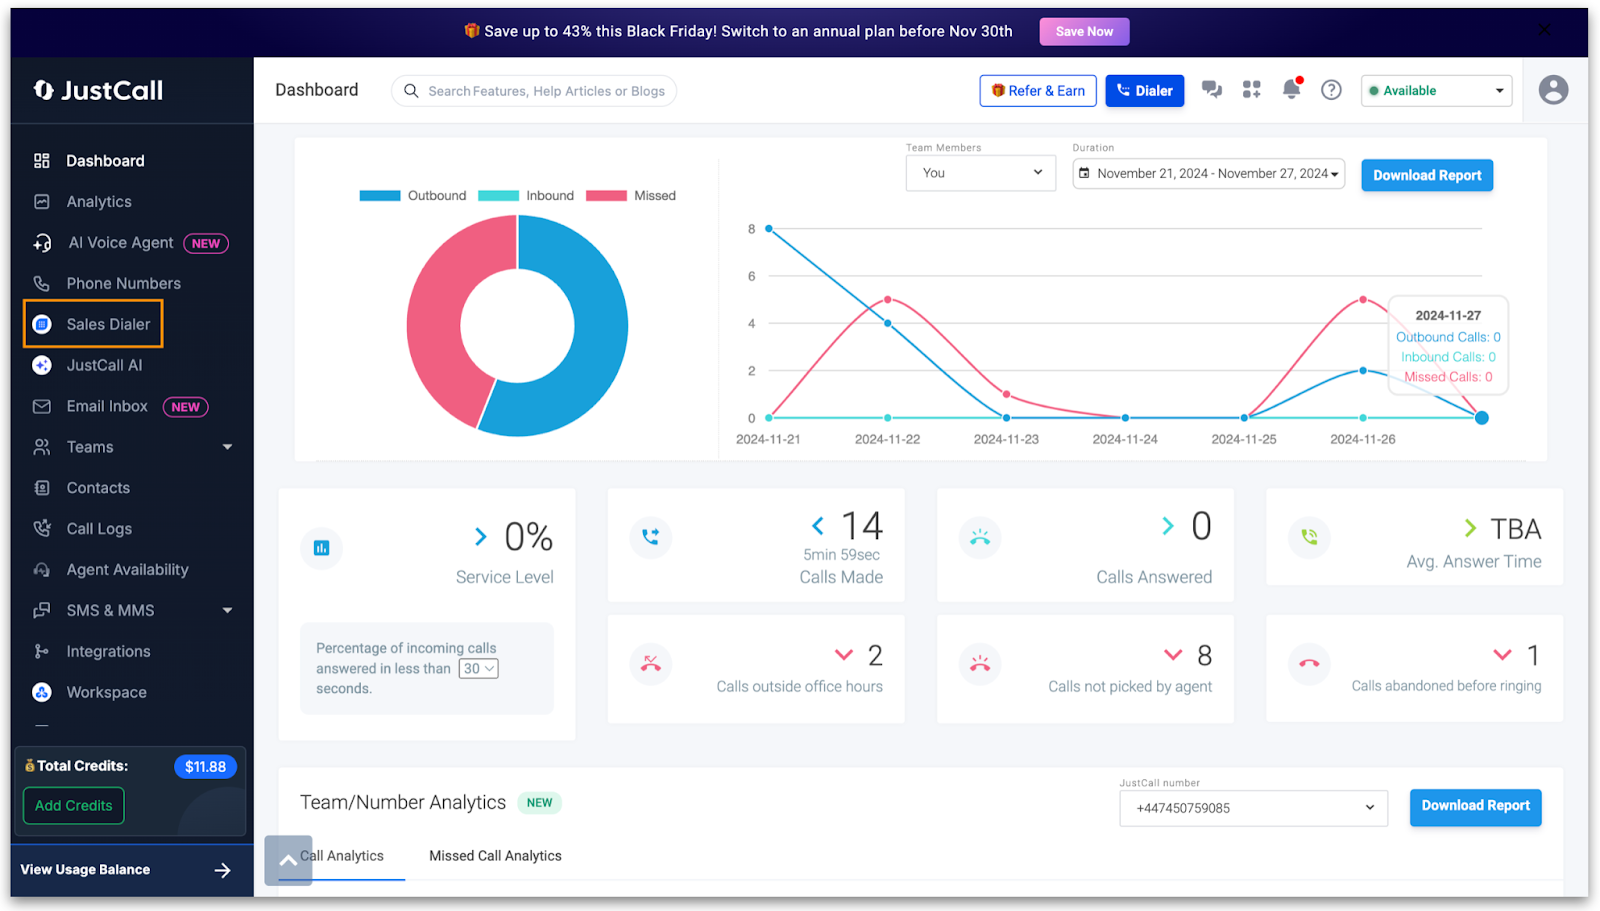The width and height of the screenshot is (1600, 911).
Task: Click the Phone Numbers handset icon
Action: 42,284
